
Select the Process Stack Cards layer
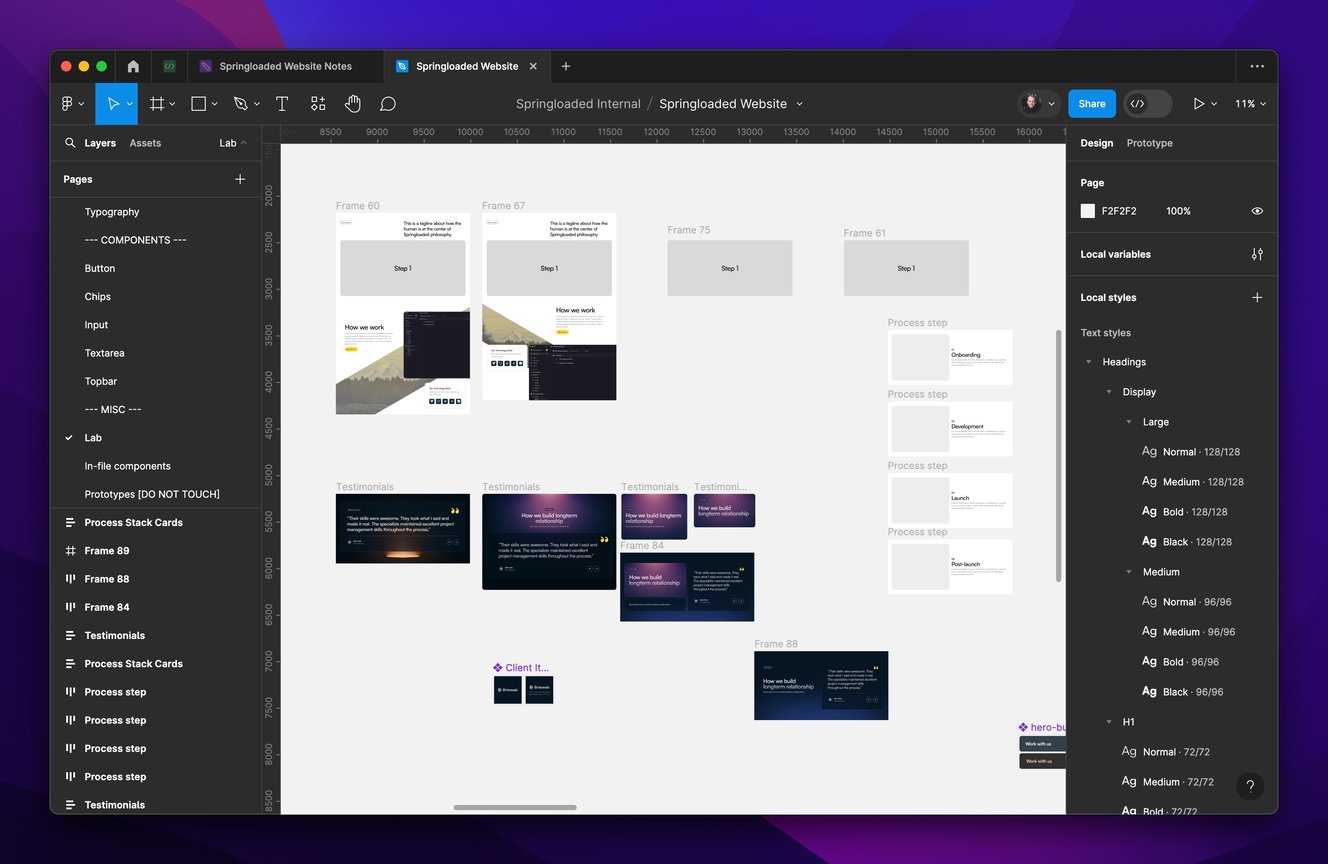click(133, 522)
